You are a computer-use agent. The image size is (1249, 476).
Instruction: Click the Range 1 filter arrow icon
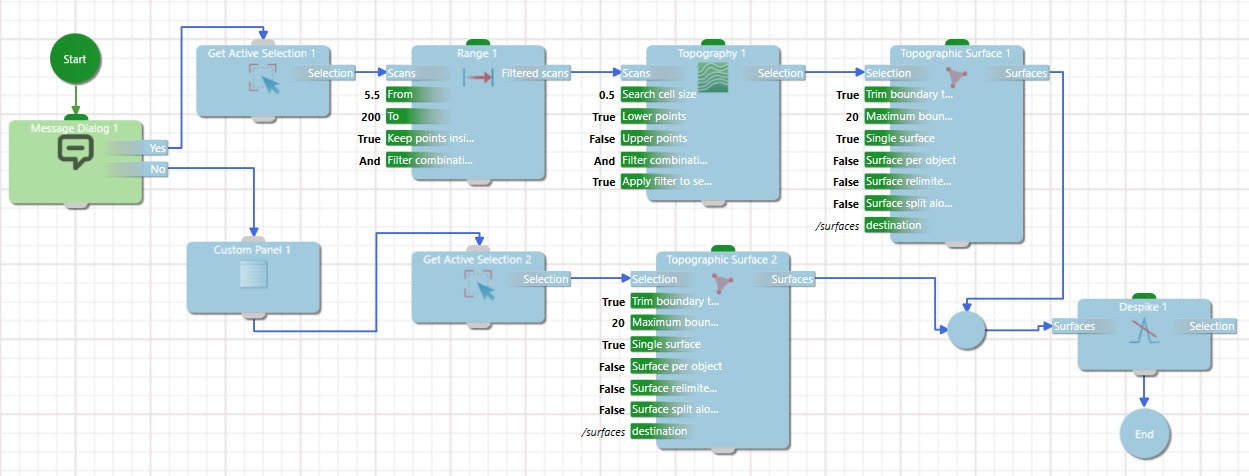478,78
